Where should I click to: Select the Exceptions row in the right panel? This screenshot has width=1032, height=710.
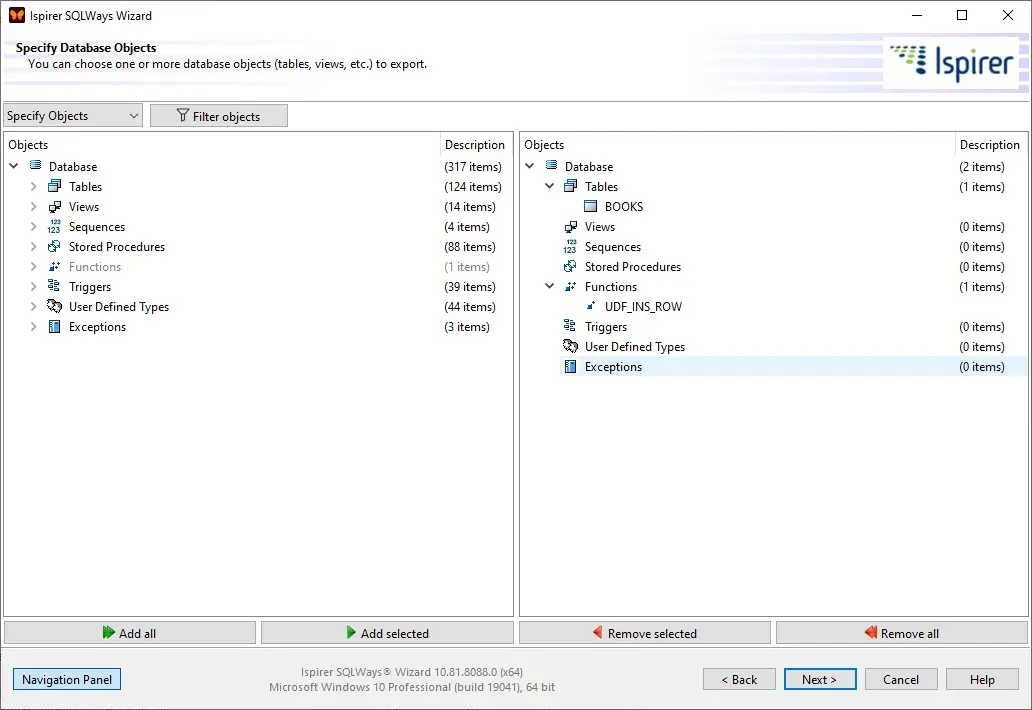pyautogui.click(x=793, y=367)
